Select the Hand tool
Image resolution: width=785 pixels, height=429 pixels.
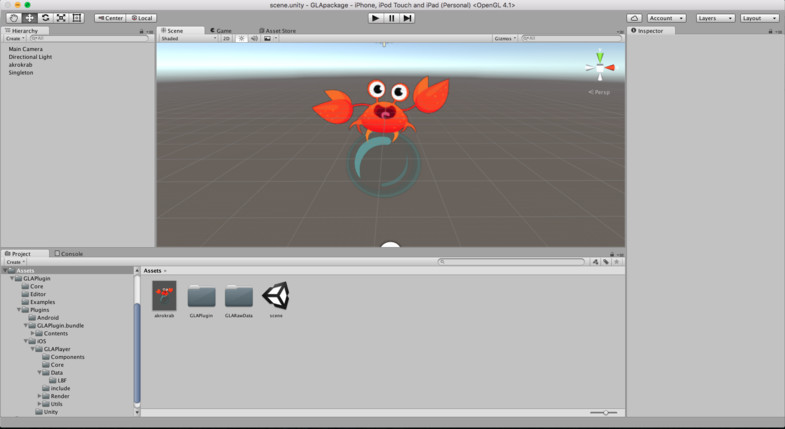(14, 18)
